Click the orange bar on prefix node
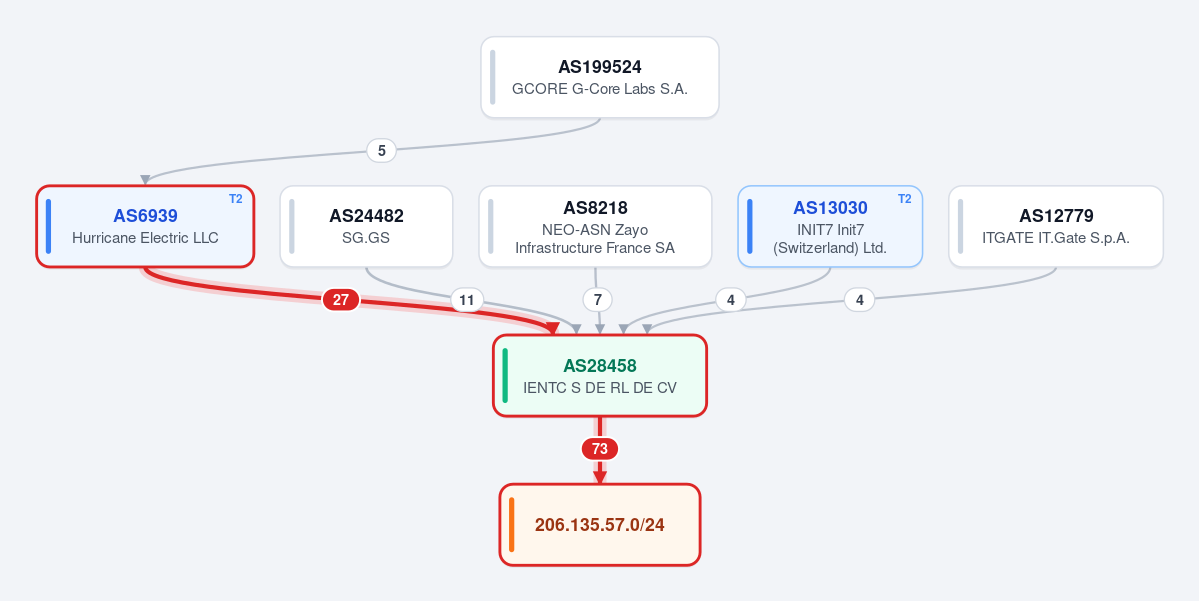1199x601 pixels. tap(512, 525)
